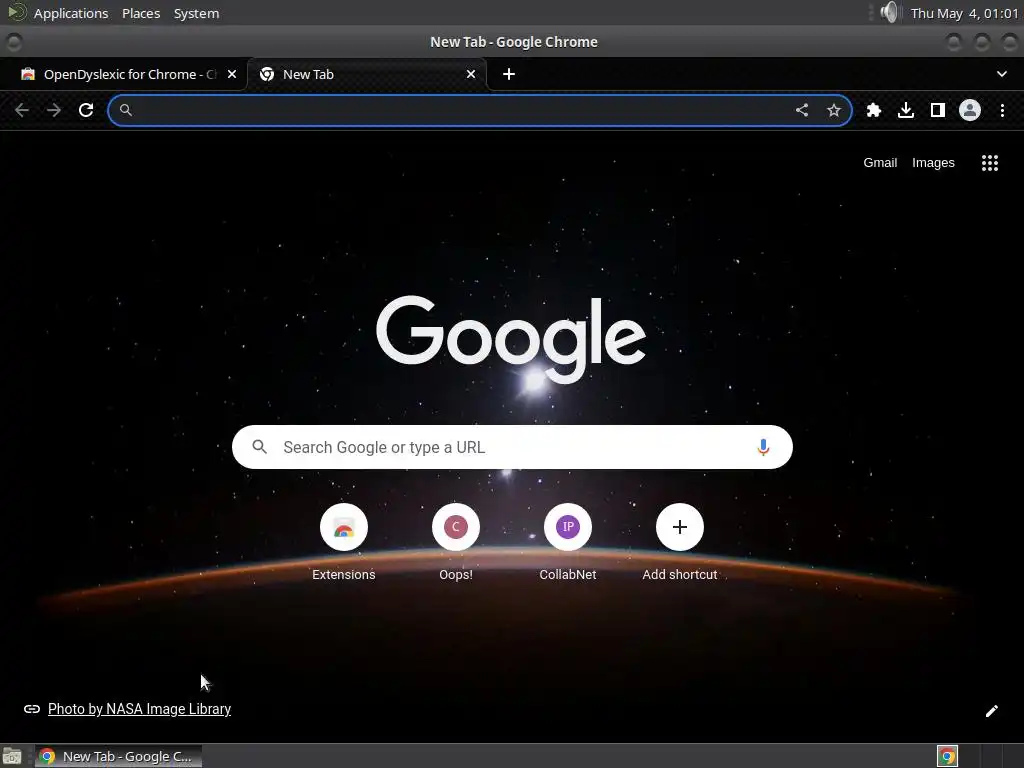Viewport: 1024px width, 768px height.
Task: Open the Applications menu
Action: point(71,13)
